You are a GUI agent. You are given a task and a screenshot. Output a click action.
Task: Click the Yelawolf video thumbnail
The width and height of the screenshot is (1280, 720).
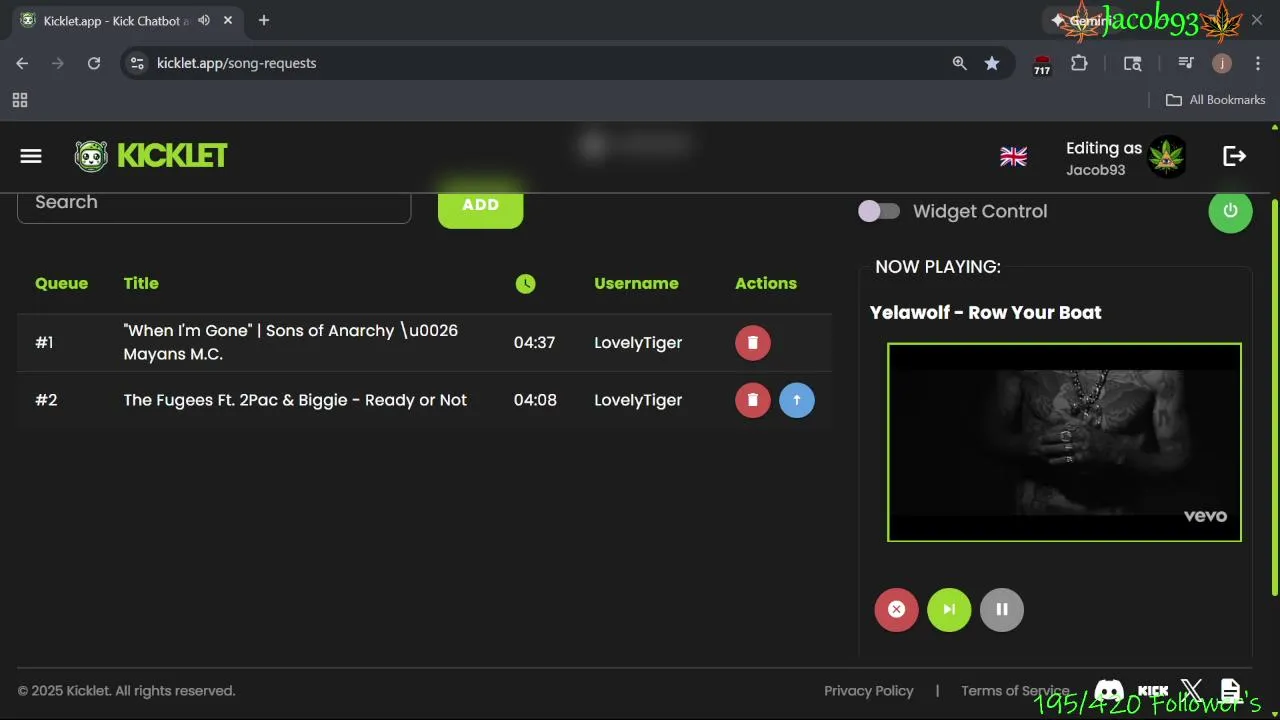click(1064, 442)
